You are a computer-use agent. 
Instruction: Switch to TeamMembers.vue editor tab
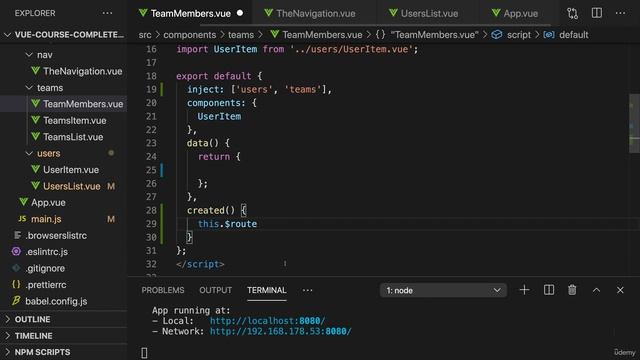190,13
